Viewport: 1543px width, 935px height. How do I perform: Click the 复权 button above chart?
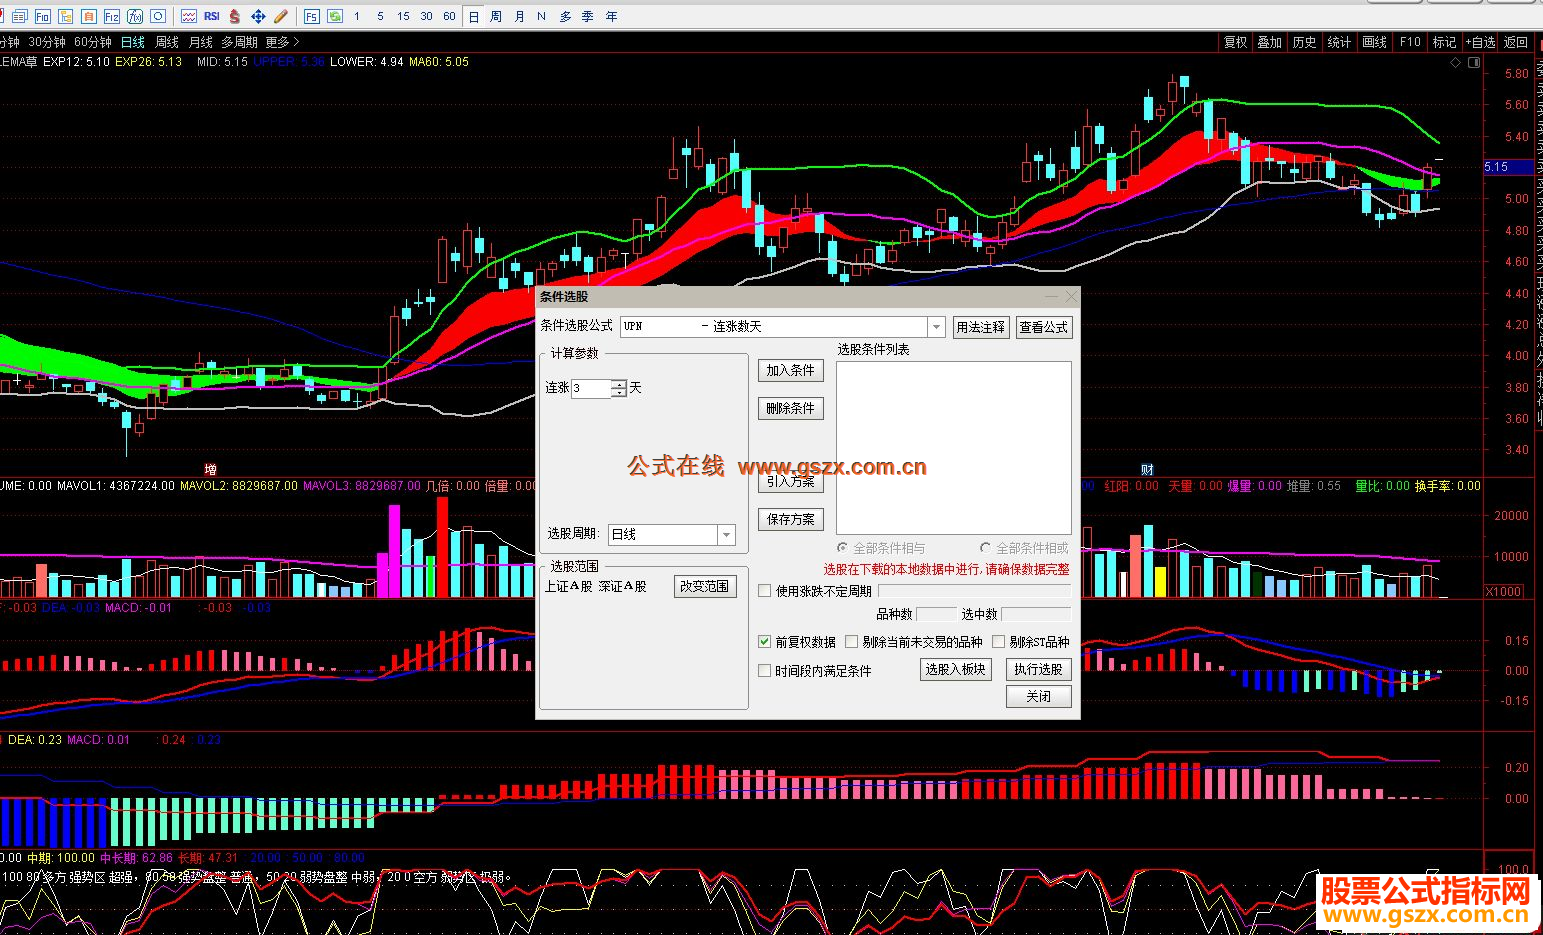tap(1236, 42)
